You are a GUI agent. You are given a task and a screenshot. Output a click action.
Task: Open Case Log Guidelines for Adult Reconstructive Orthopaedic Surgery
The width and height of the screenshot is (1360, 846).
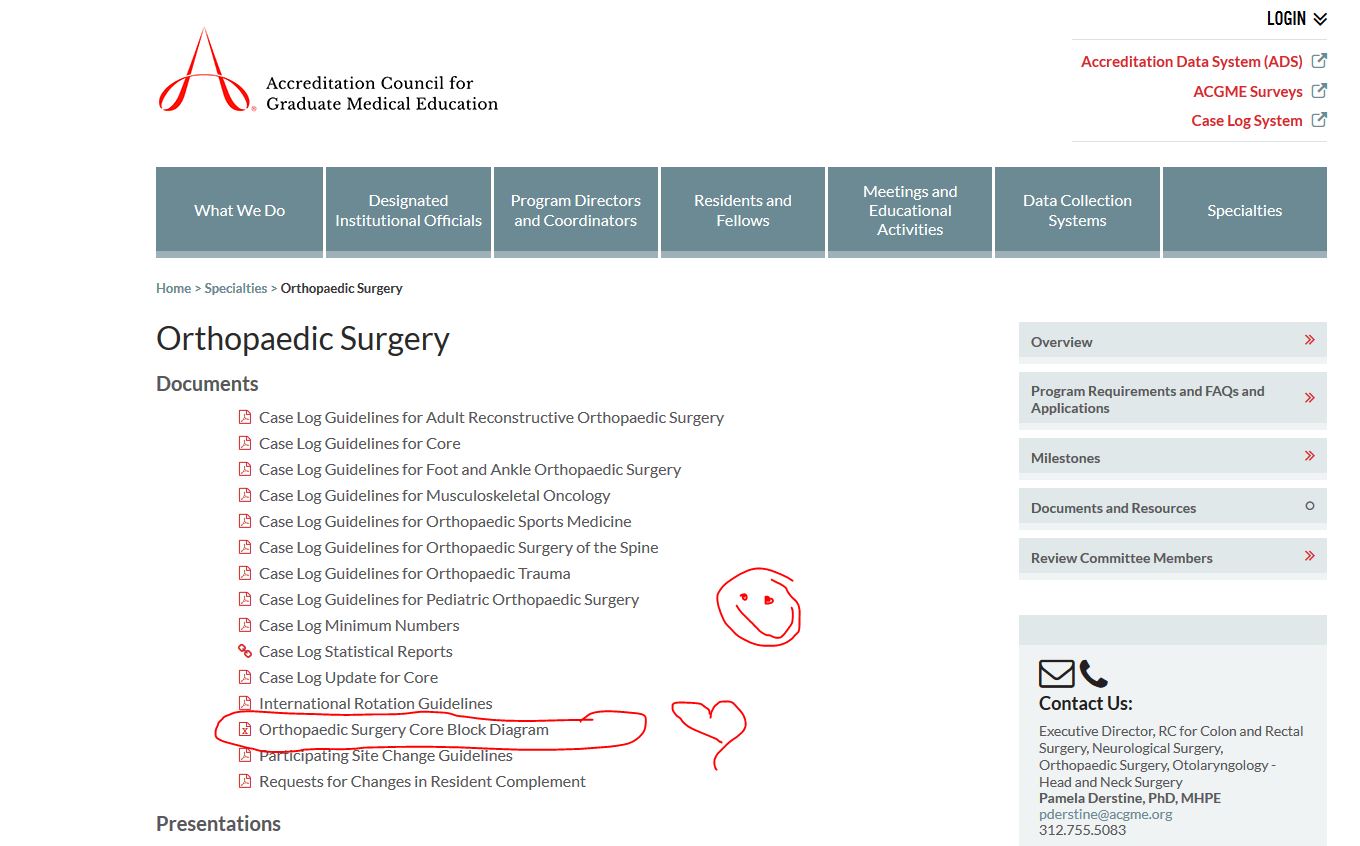[x=491, y=418]
